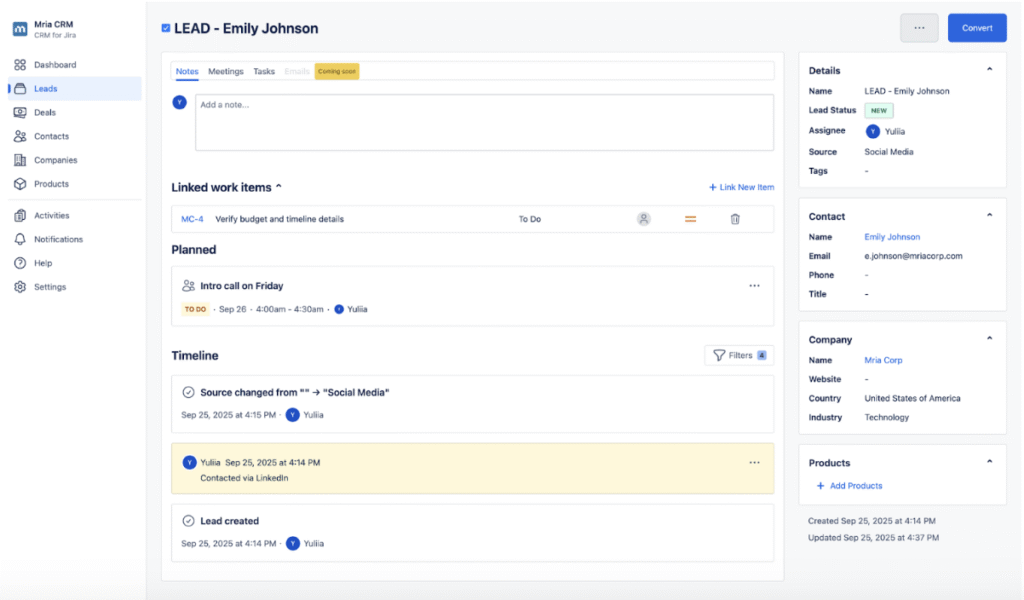Click the Coming soon badge

click(337, 71)
